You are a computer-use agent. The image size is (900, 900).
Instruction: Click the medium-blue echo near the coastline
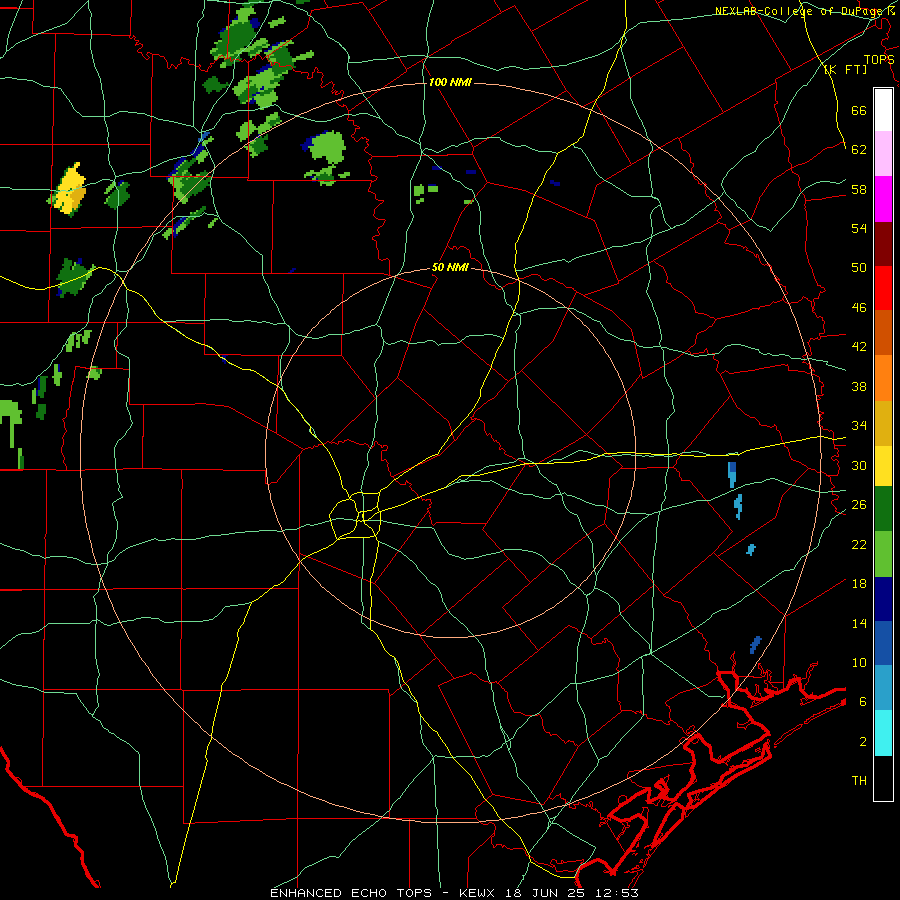point(755,645)
